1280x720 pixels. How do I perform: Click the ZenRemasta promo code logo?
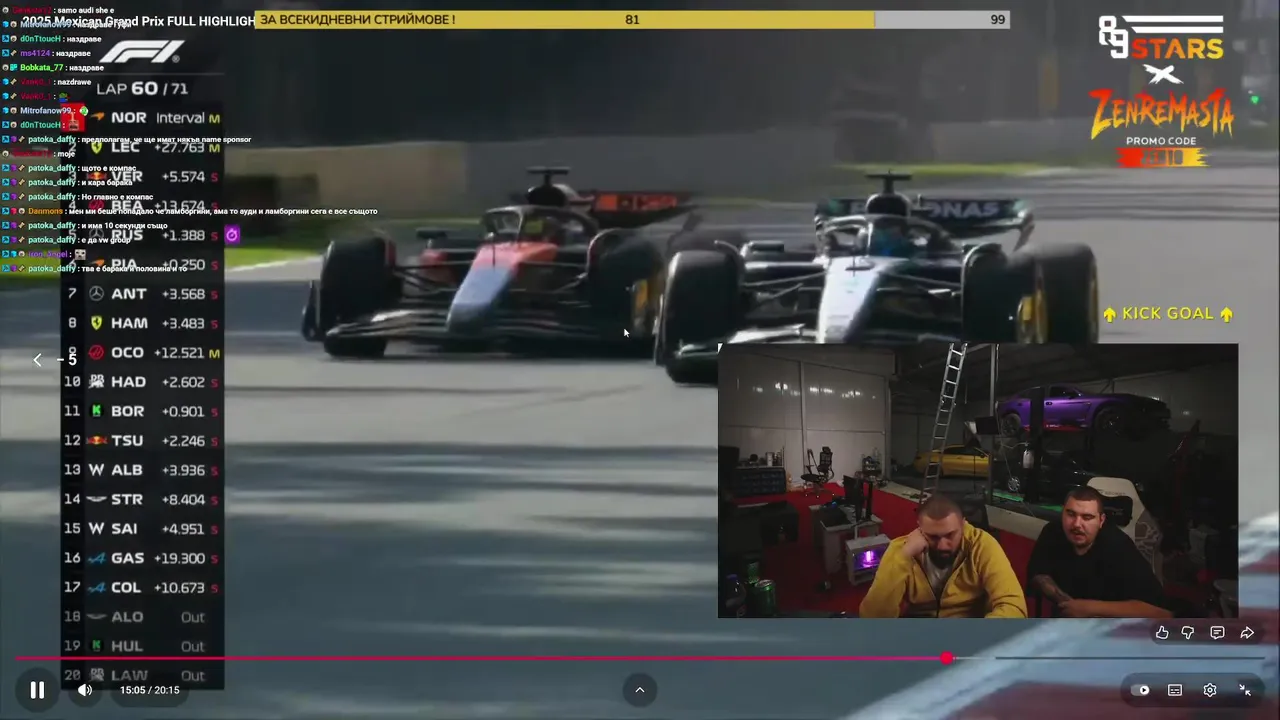pos(1162,125)
